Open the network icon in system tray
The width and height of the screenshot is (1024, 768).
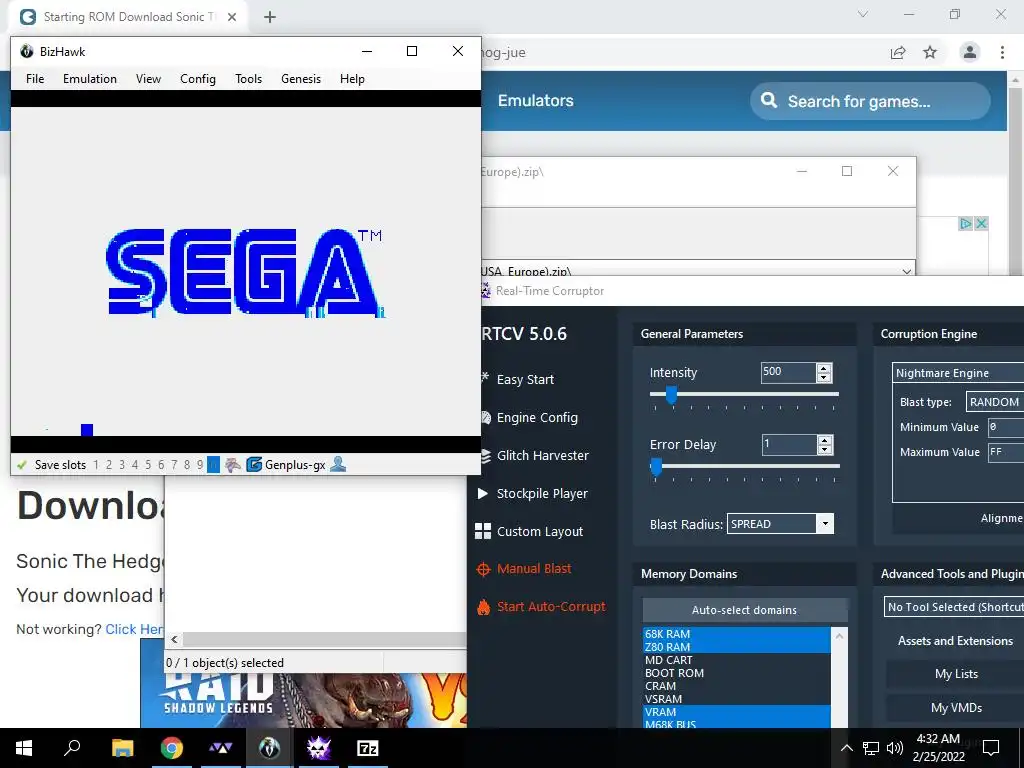871,748
